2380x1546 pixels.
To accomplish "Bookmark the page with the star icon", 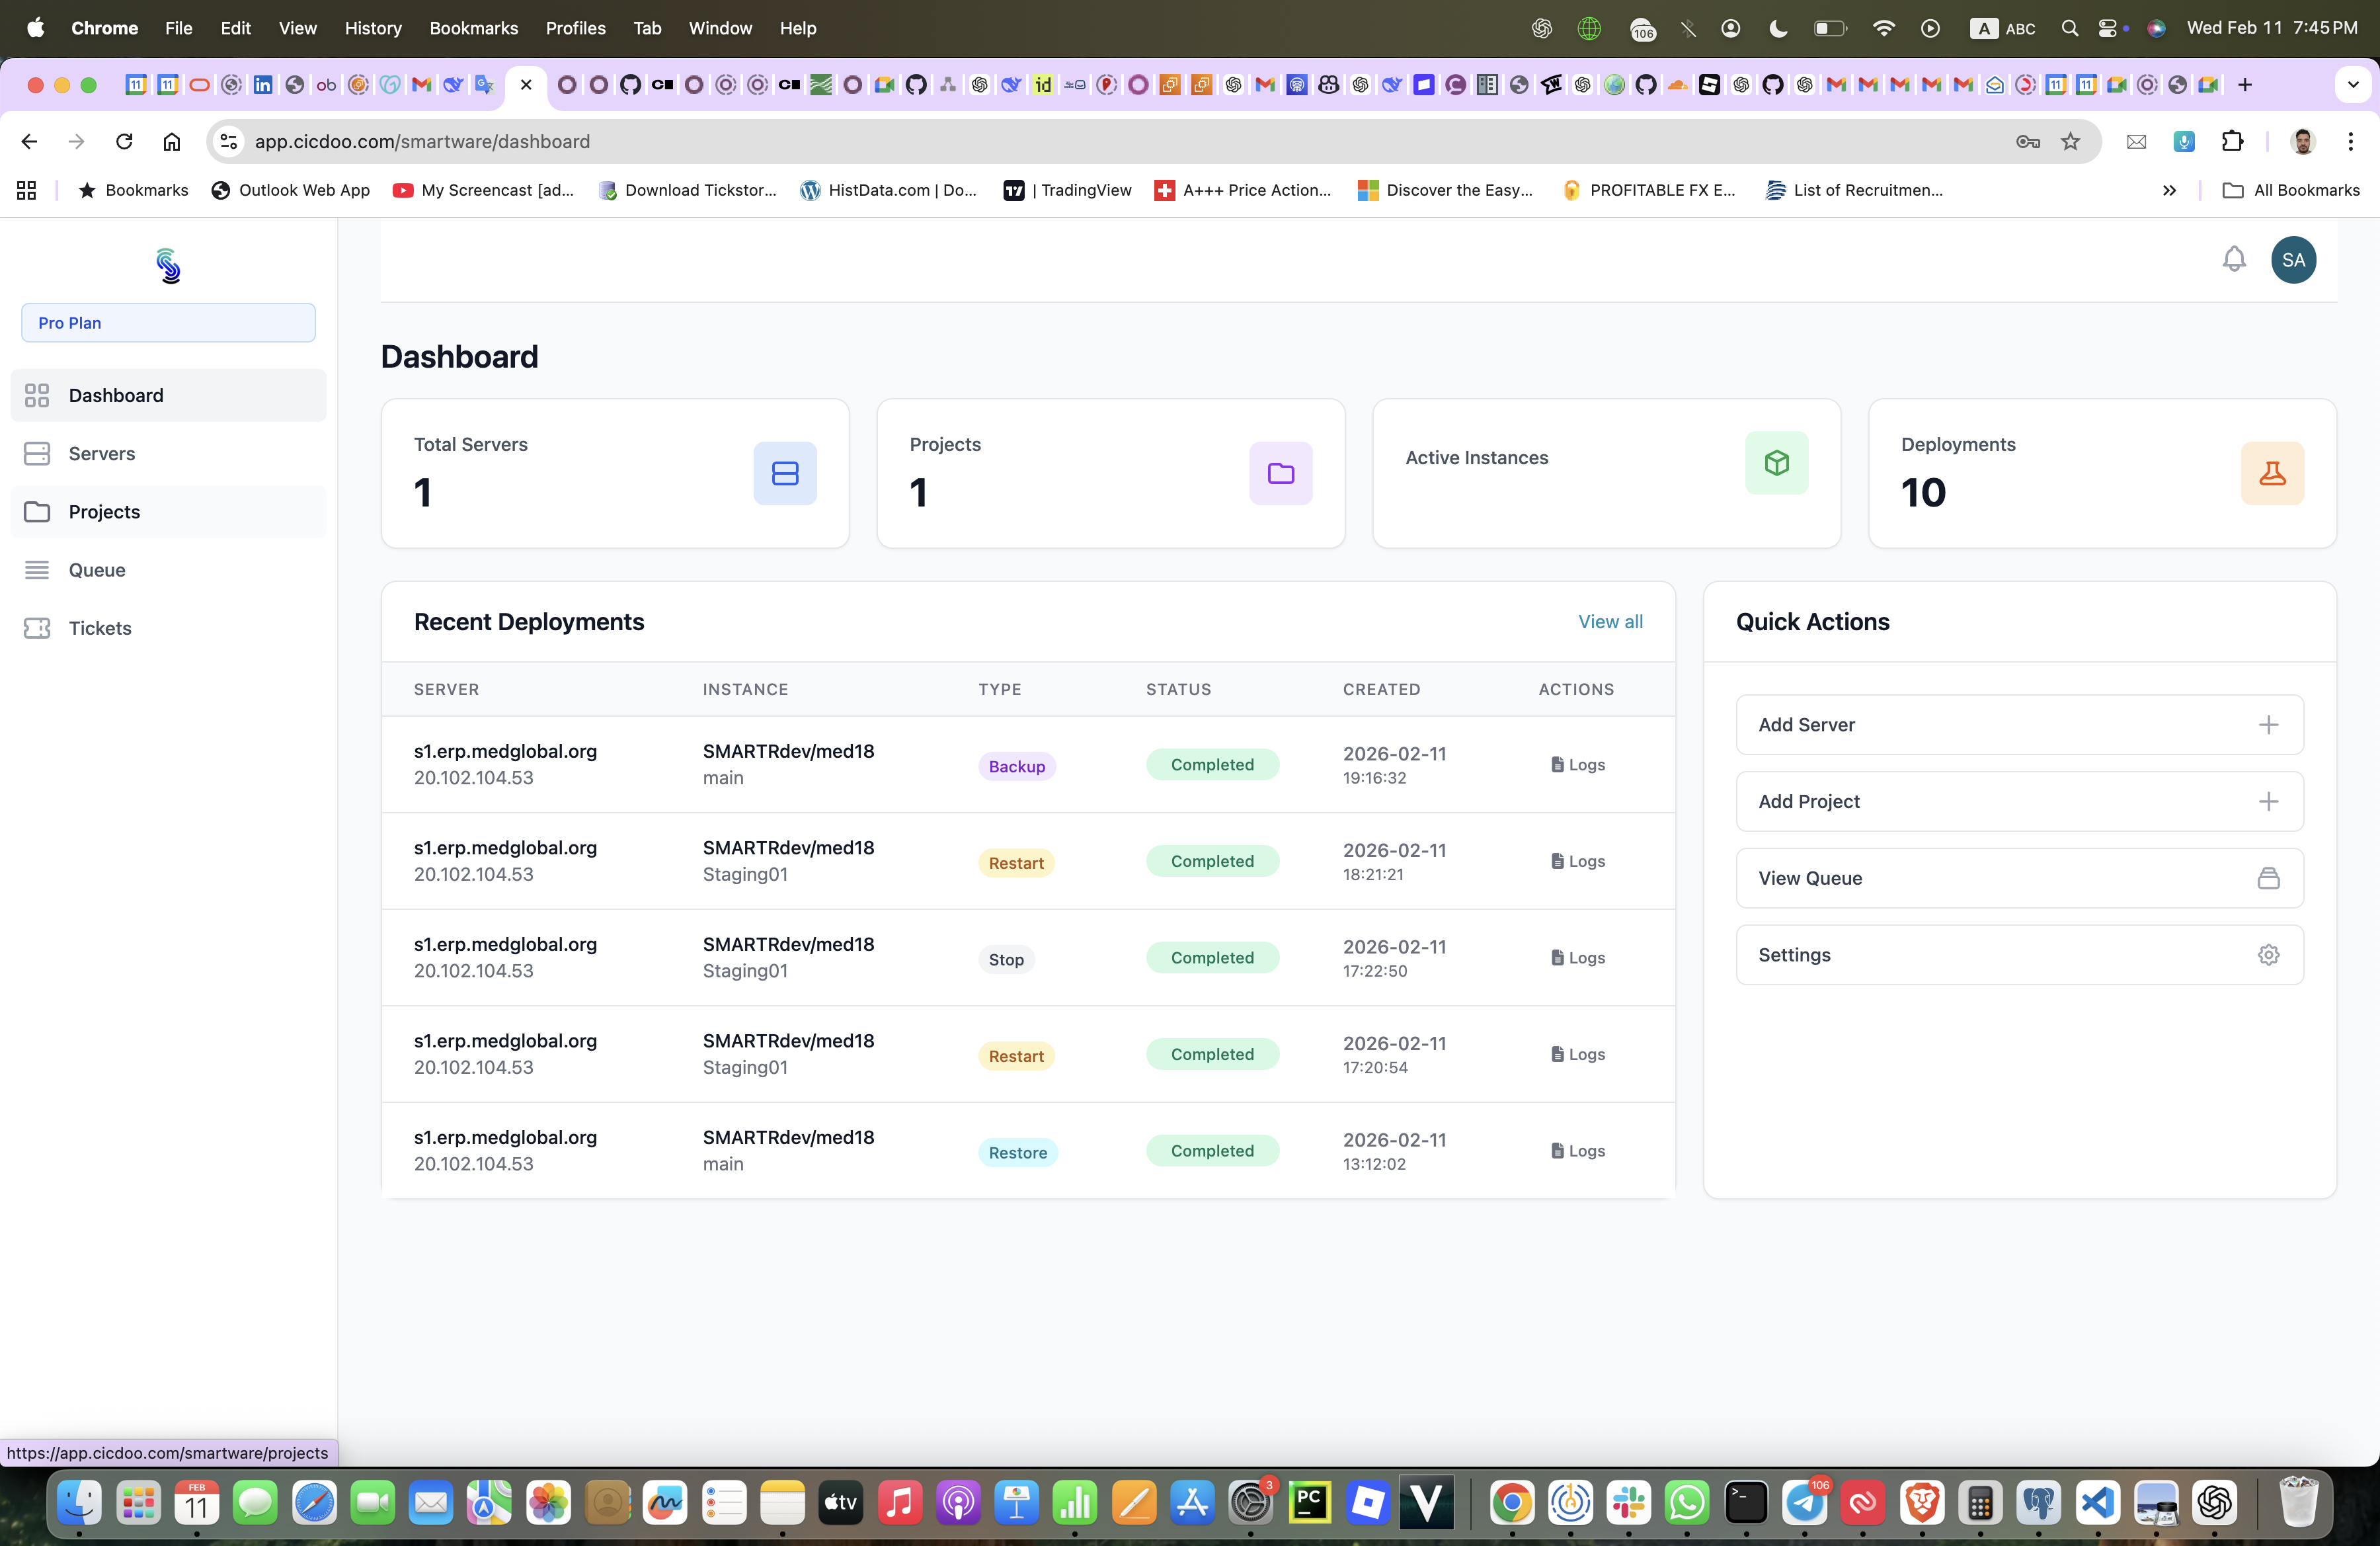I will (x=2070, y=141).
